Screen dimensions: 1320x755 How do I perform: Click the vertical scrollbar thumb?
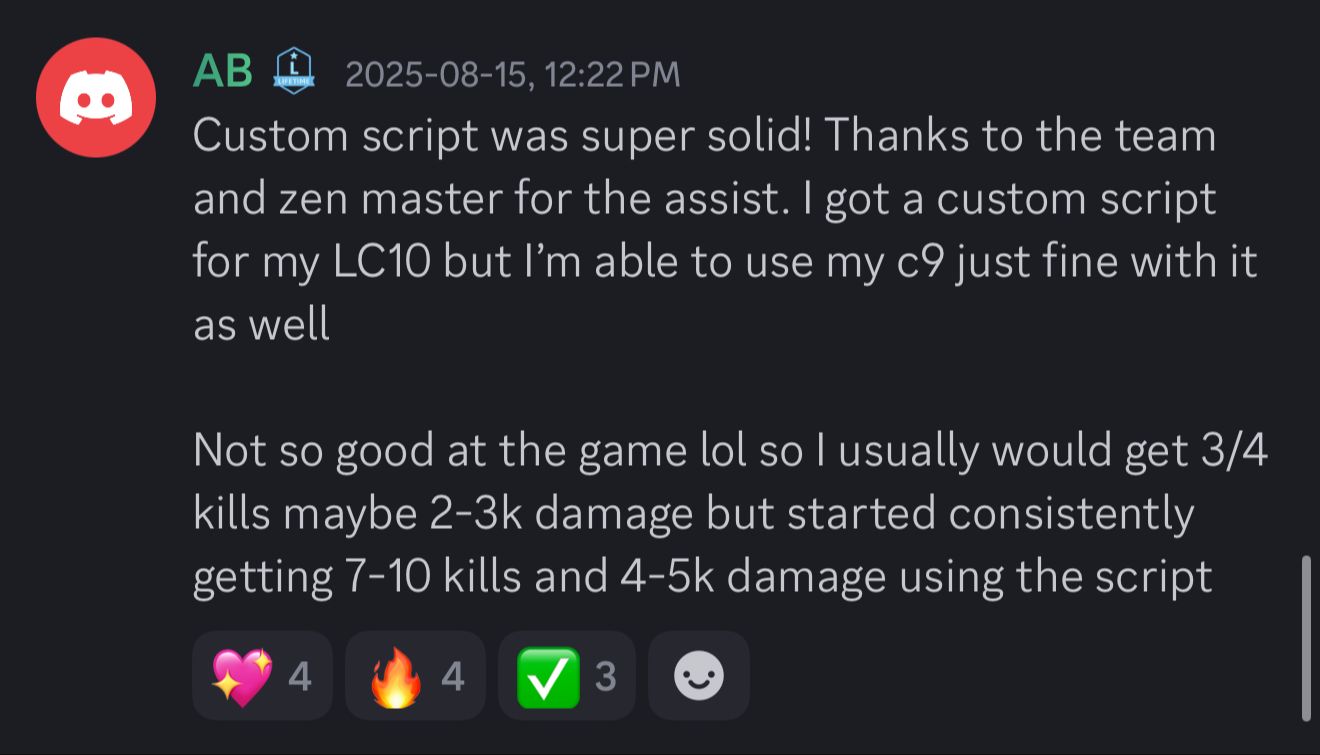(1306, 637)
